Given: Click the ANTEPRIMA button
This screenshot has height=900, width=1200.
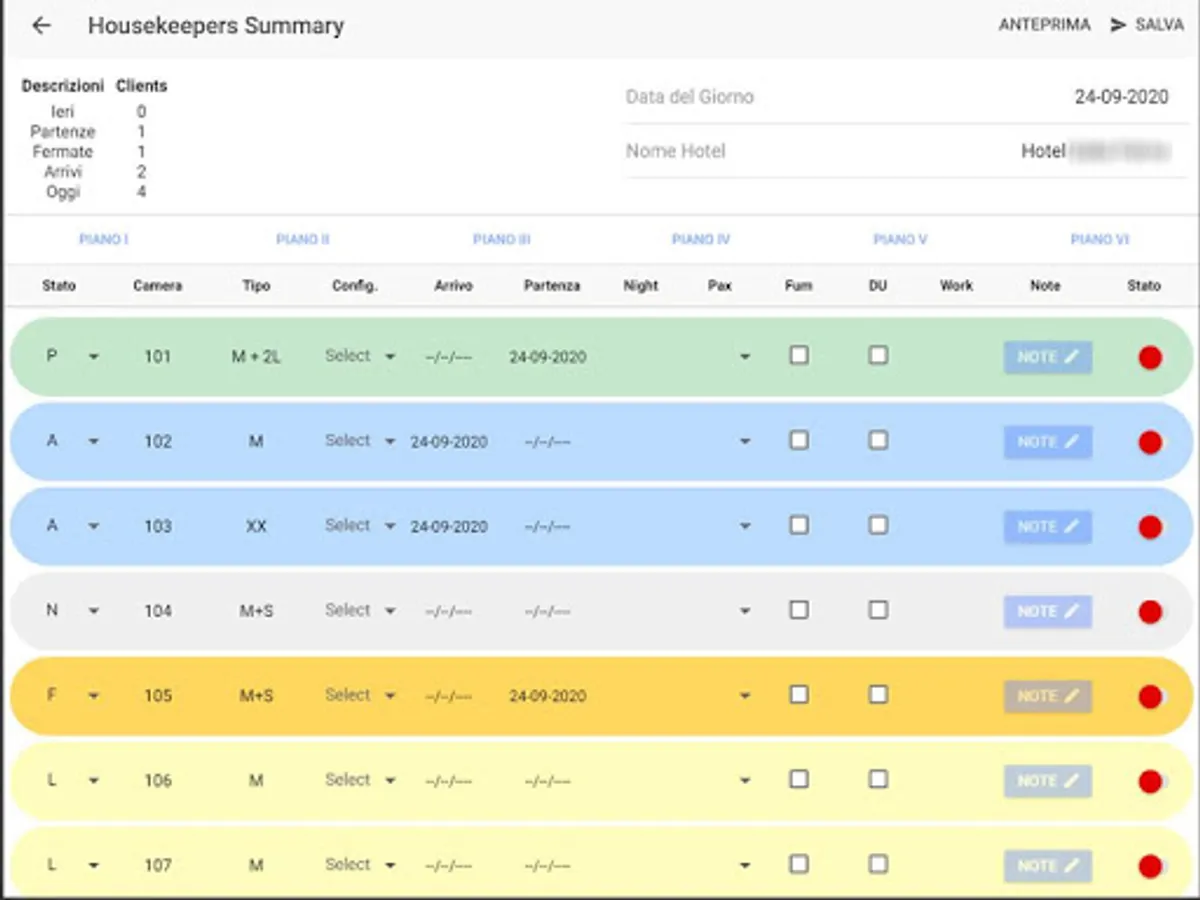Looking at the screenshot, I should (x=1044, y=26).
